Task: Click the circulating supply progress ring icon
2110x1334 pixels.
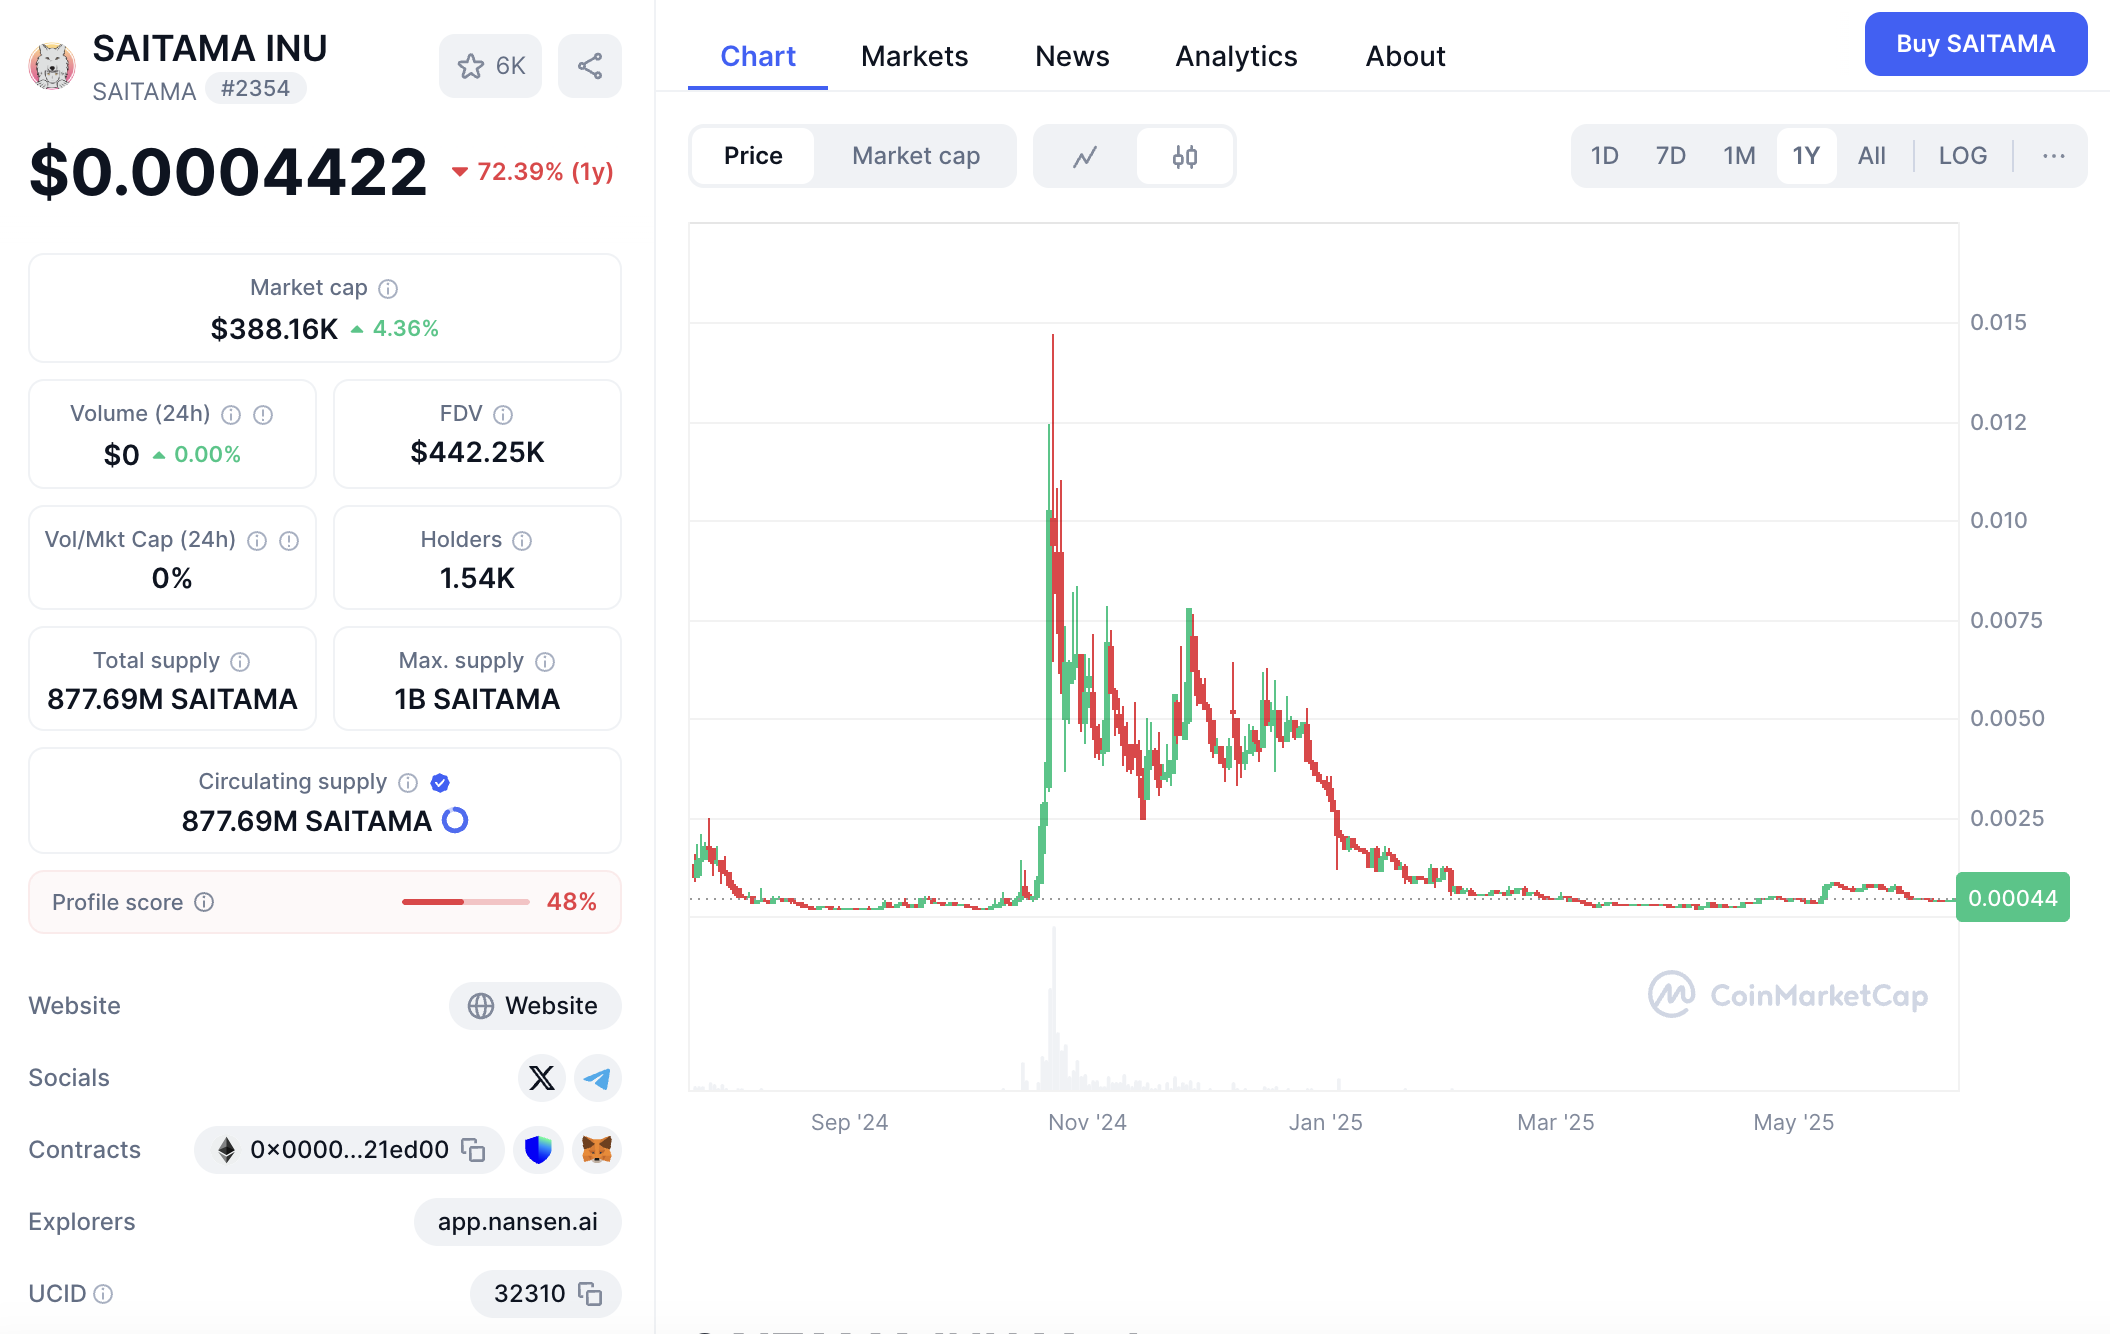Action: tap(455, 820)
